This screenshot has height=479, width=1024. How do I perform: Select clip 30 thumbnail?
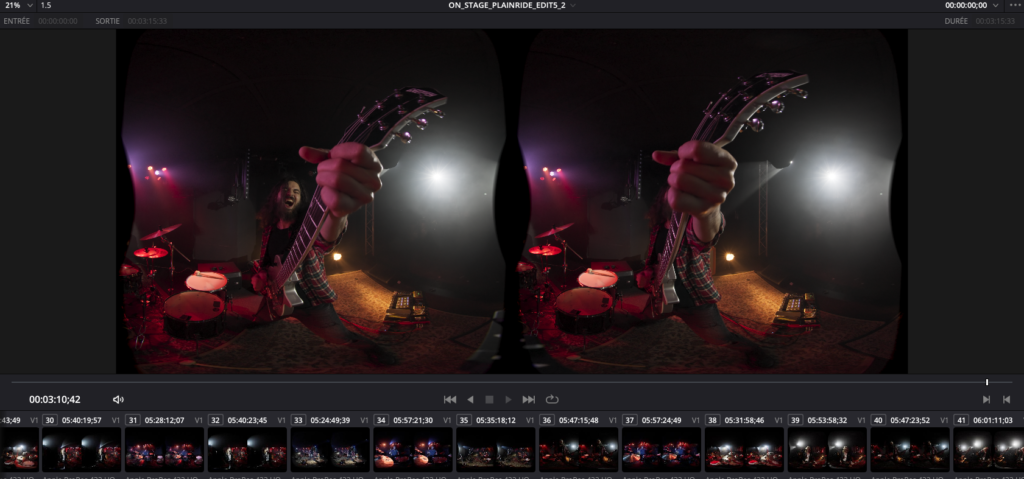pyautogui.click(x=81, y=449)
